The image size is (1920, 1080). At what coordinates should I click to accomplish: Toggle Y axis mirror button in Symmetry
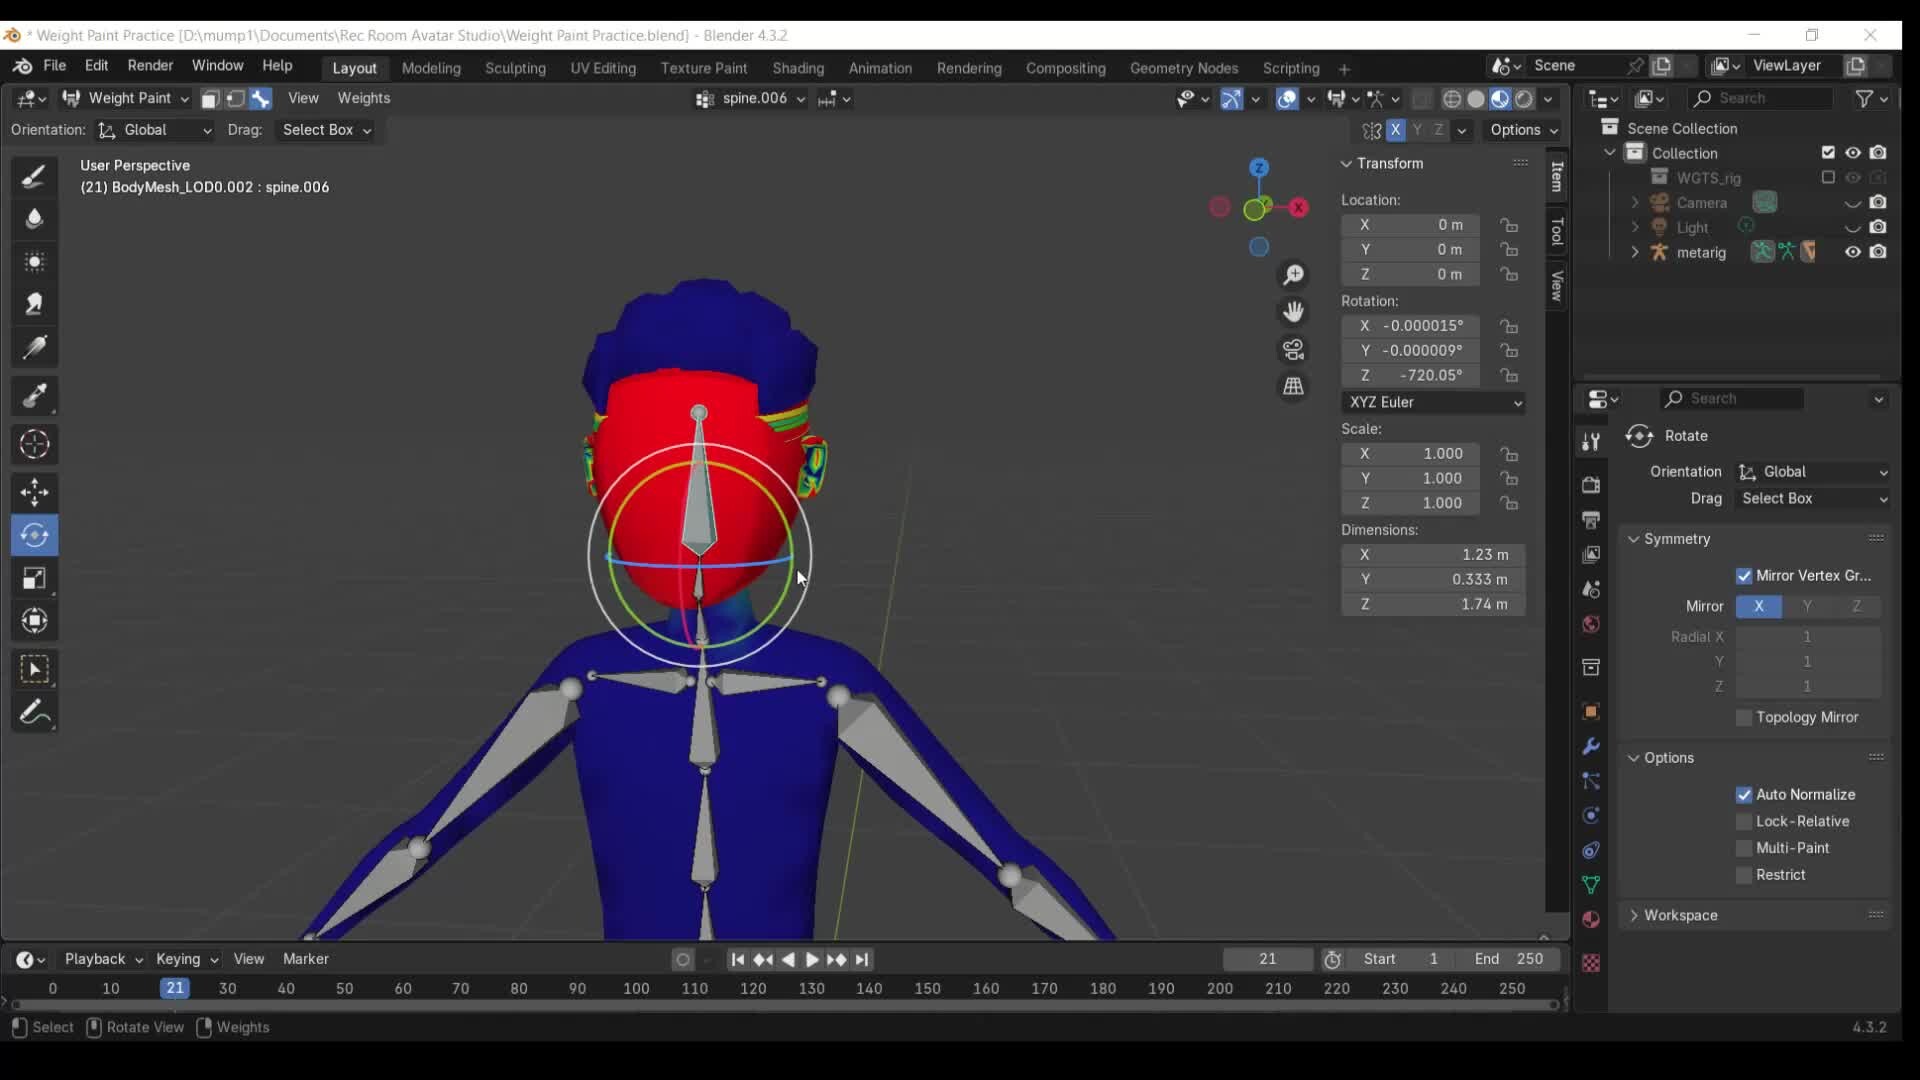pos(1807,606)
